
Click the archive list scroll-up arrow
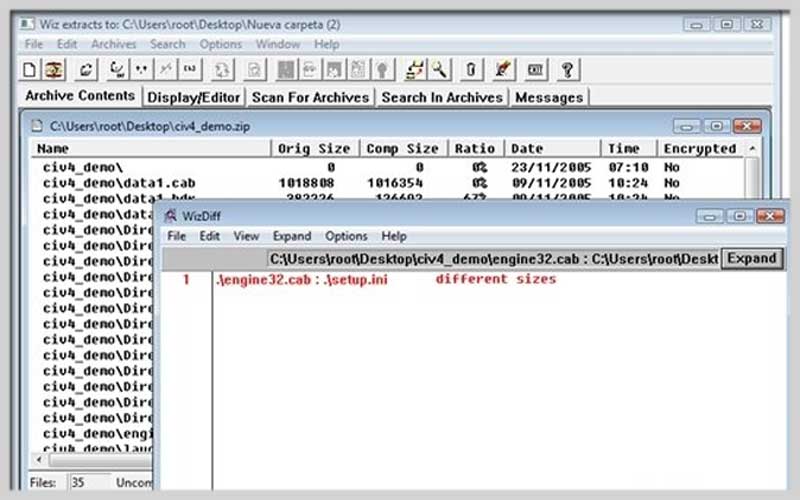(752, 148)
